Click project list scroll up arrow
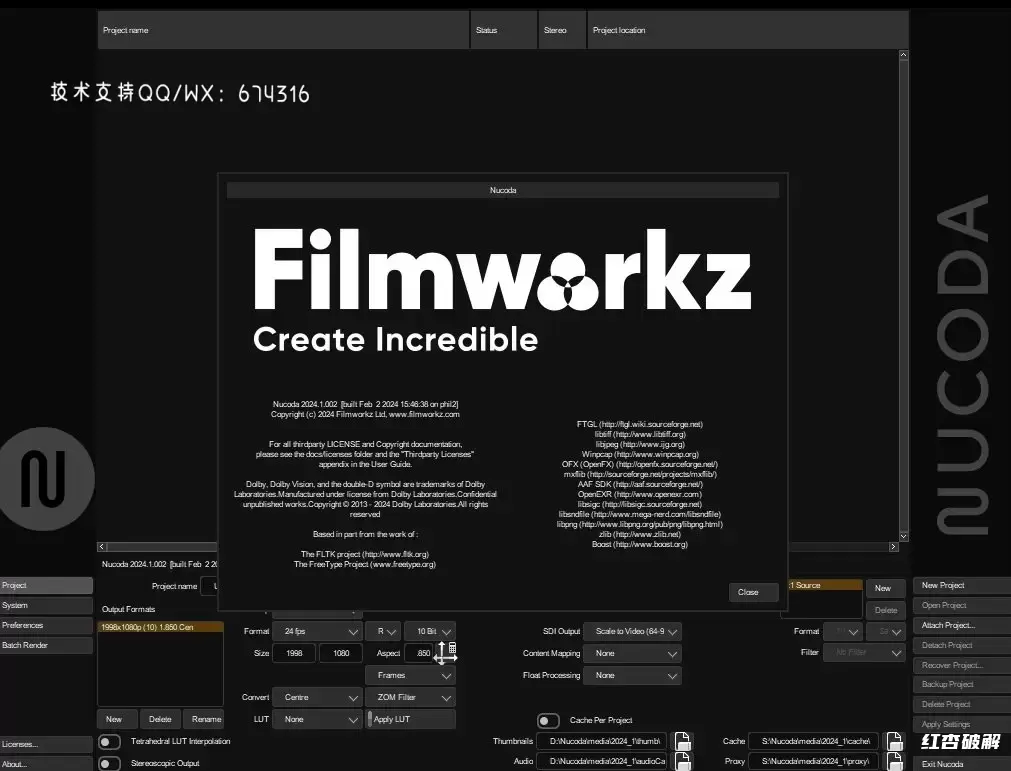The image size is (1011, 771). pos(903,55)
